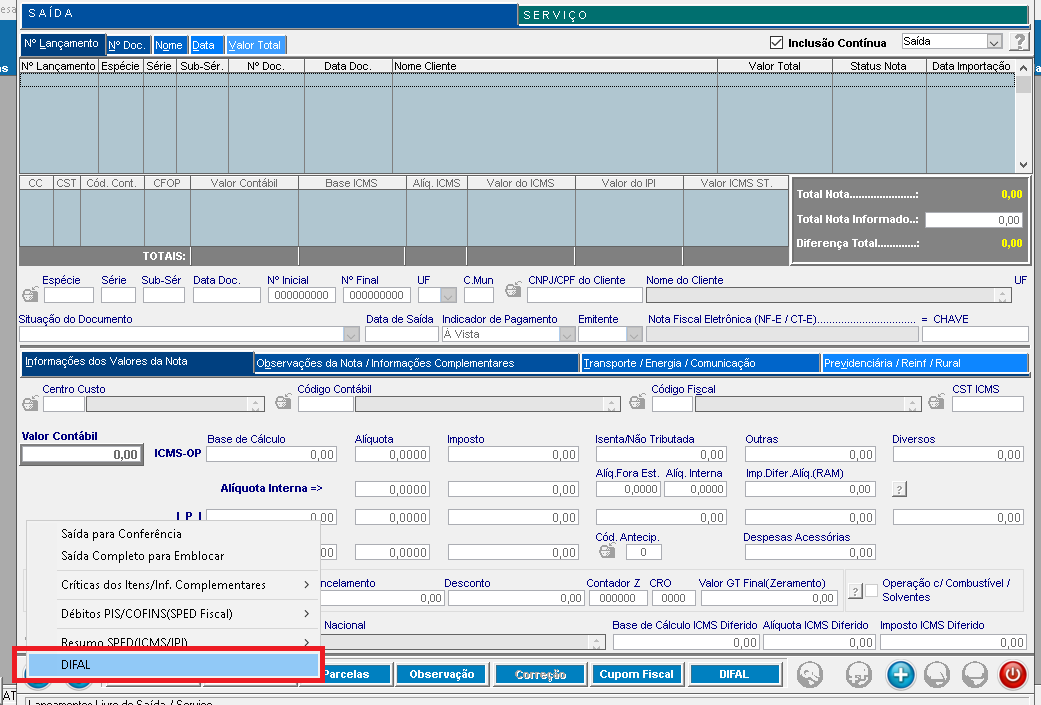Click the Despesas Acessórias field

(x=810, y=552)
